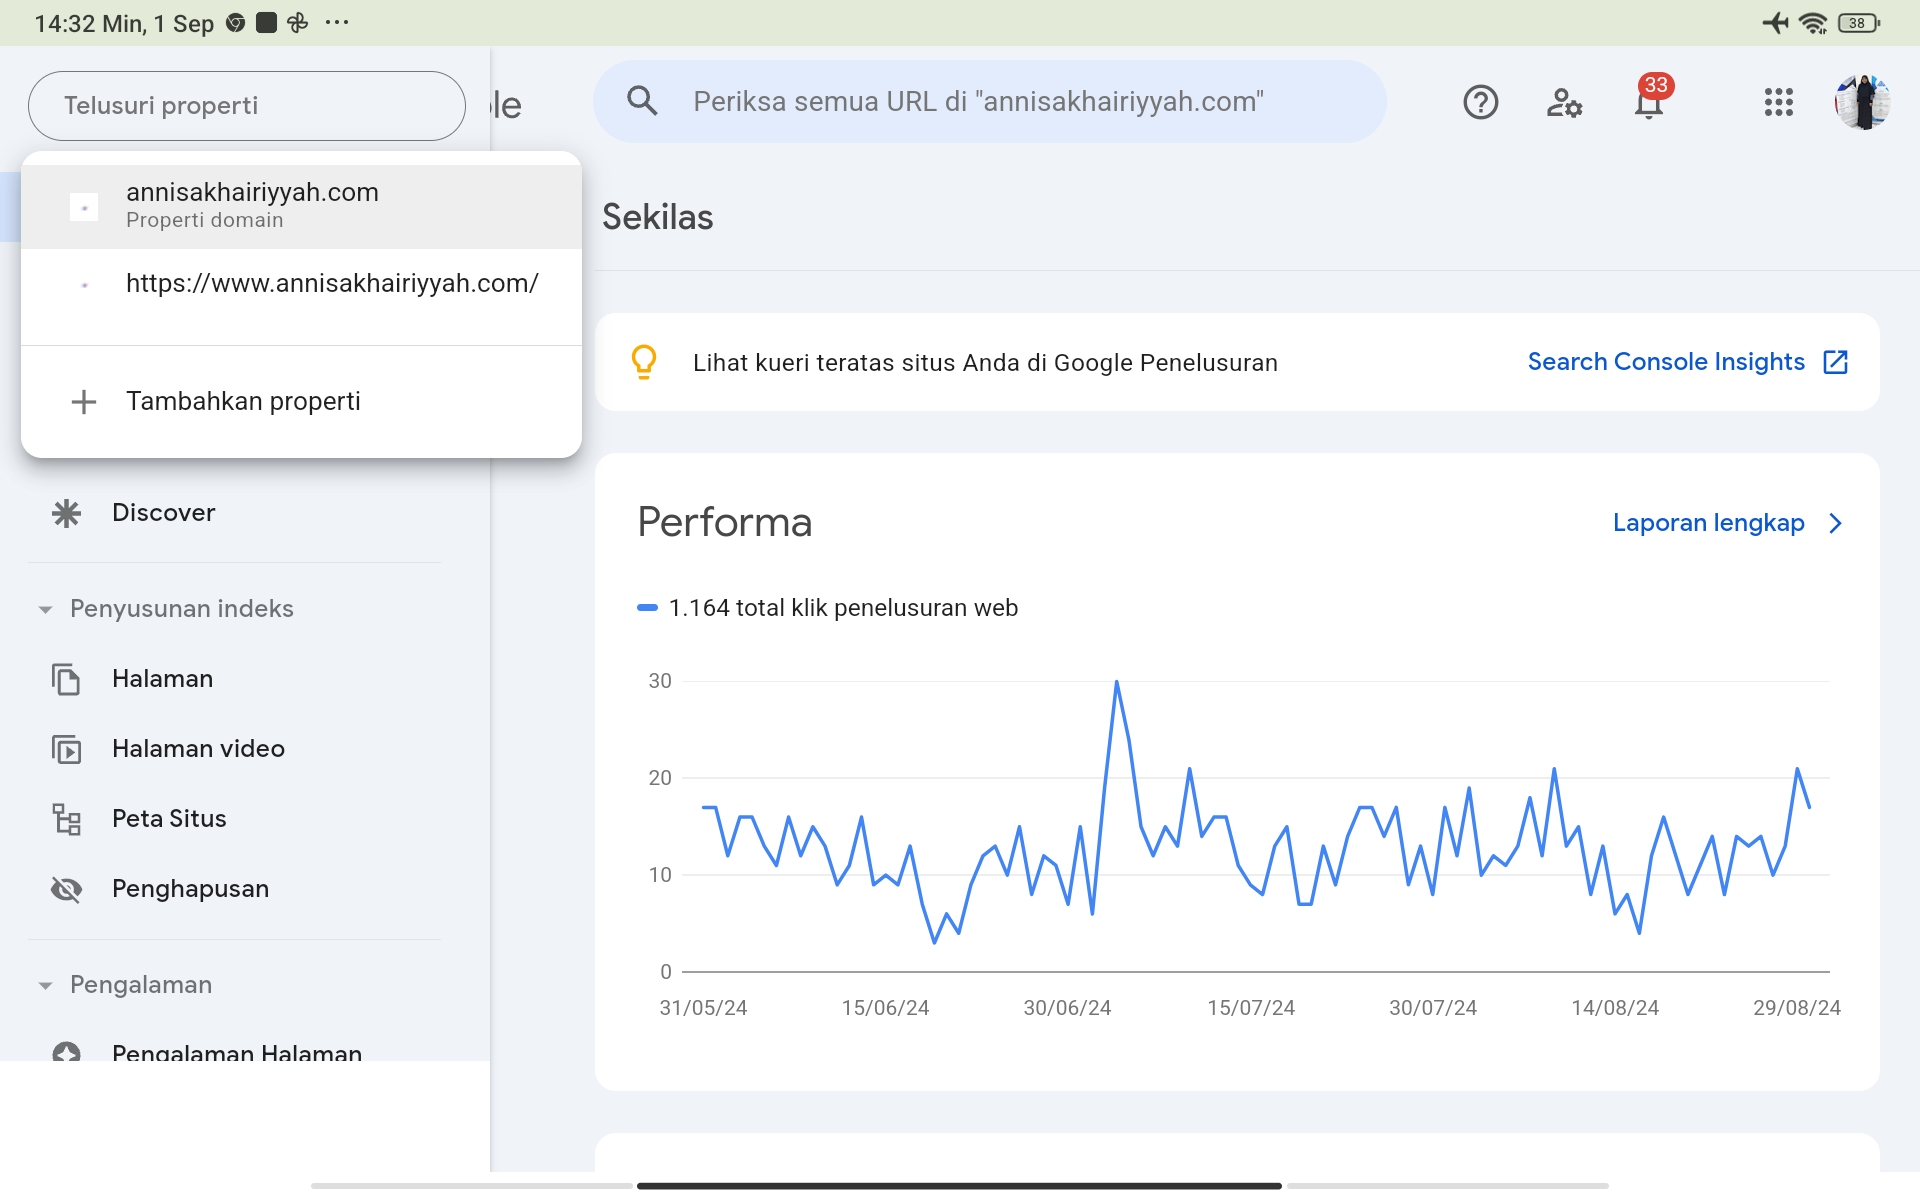Collapse the Penyusunan indeks section
The image size is (1920, 1200).
coord(45,609)
